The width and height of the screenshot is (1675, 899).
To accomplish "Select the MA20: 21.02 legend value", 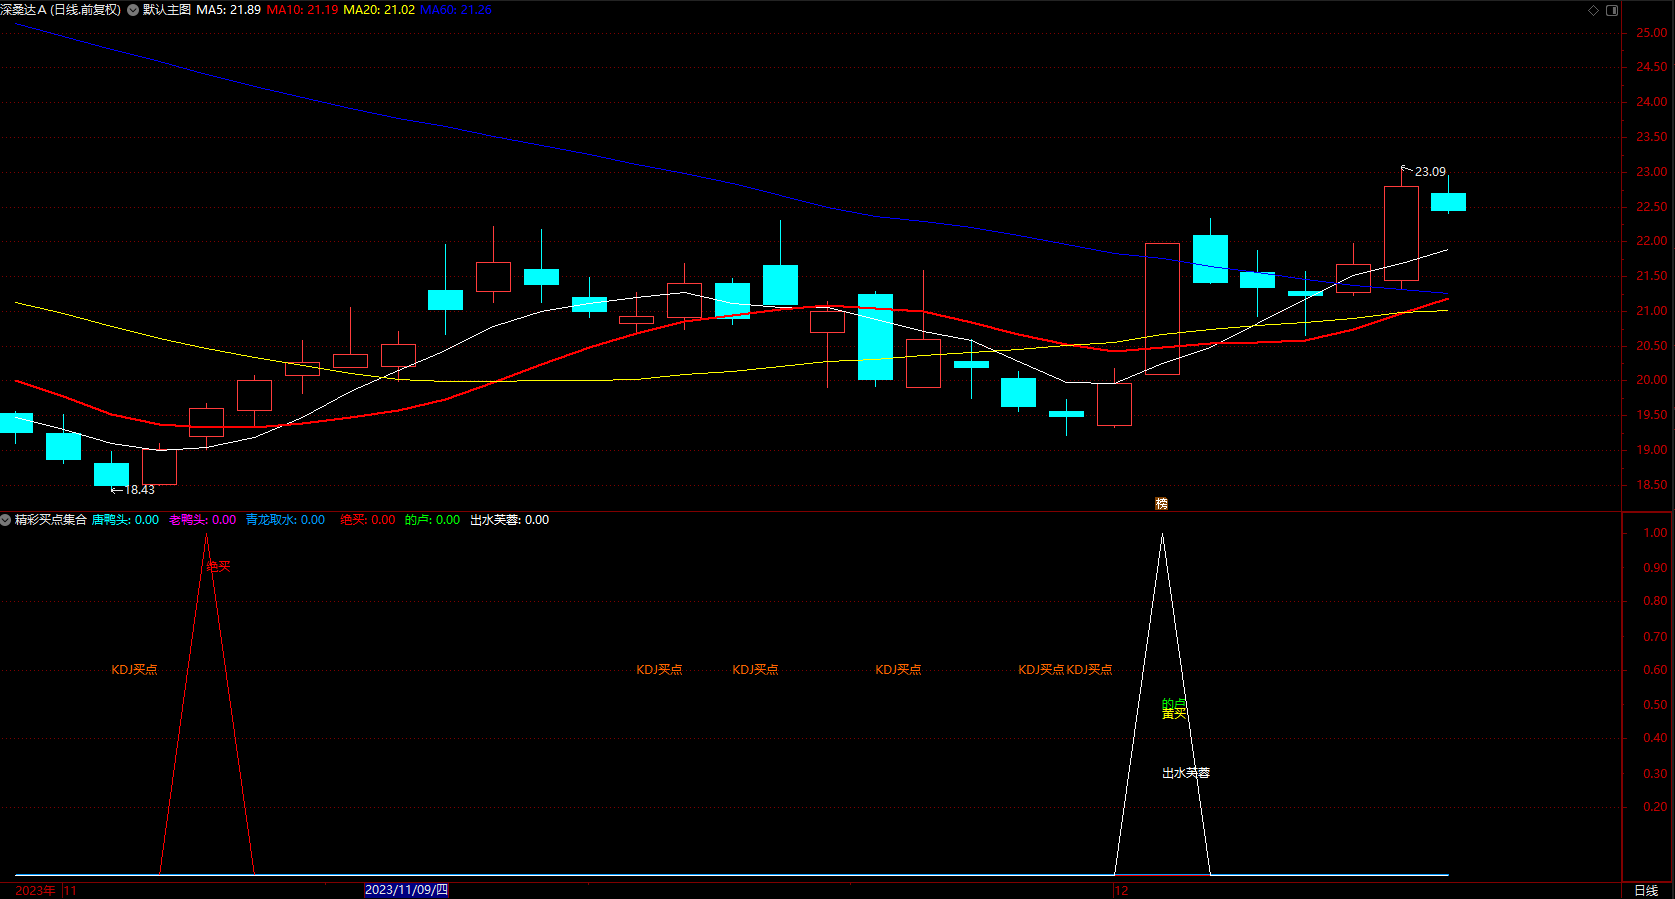I will pos(379,10).
